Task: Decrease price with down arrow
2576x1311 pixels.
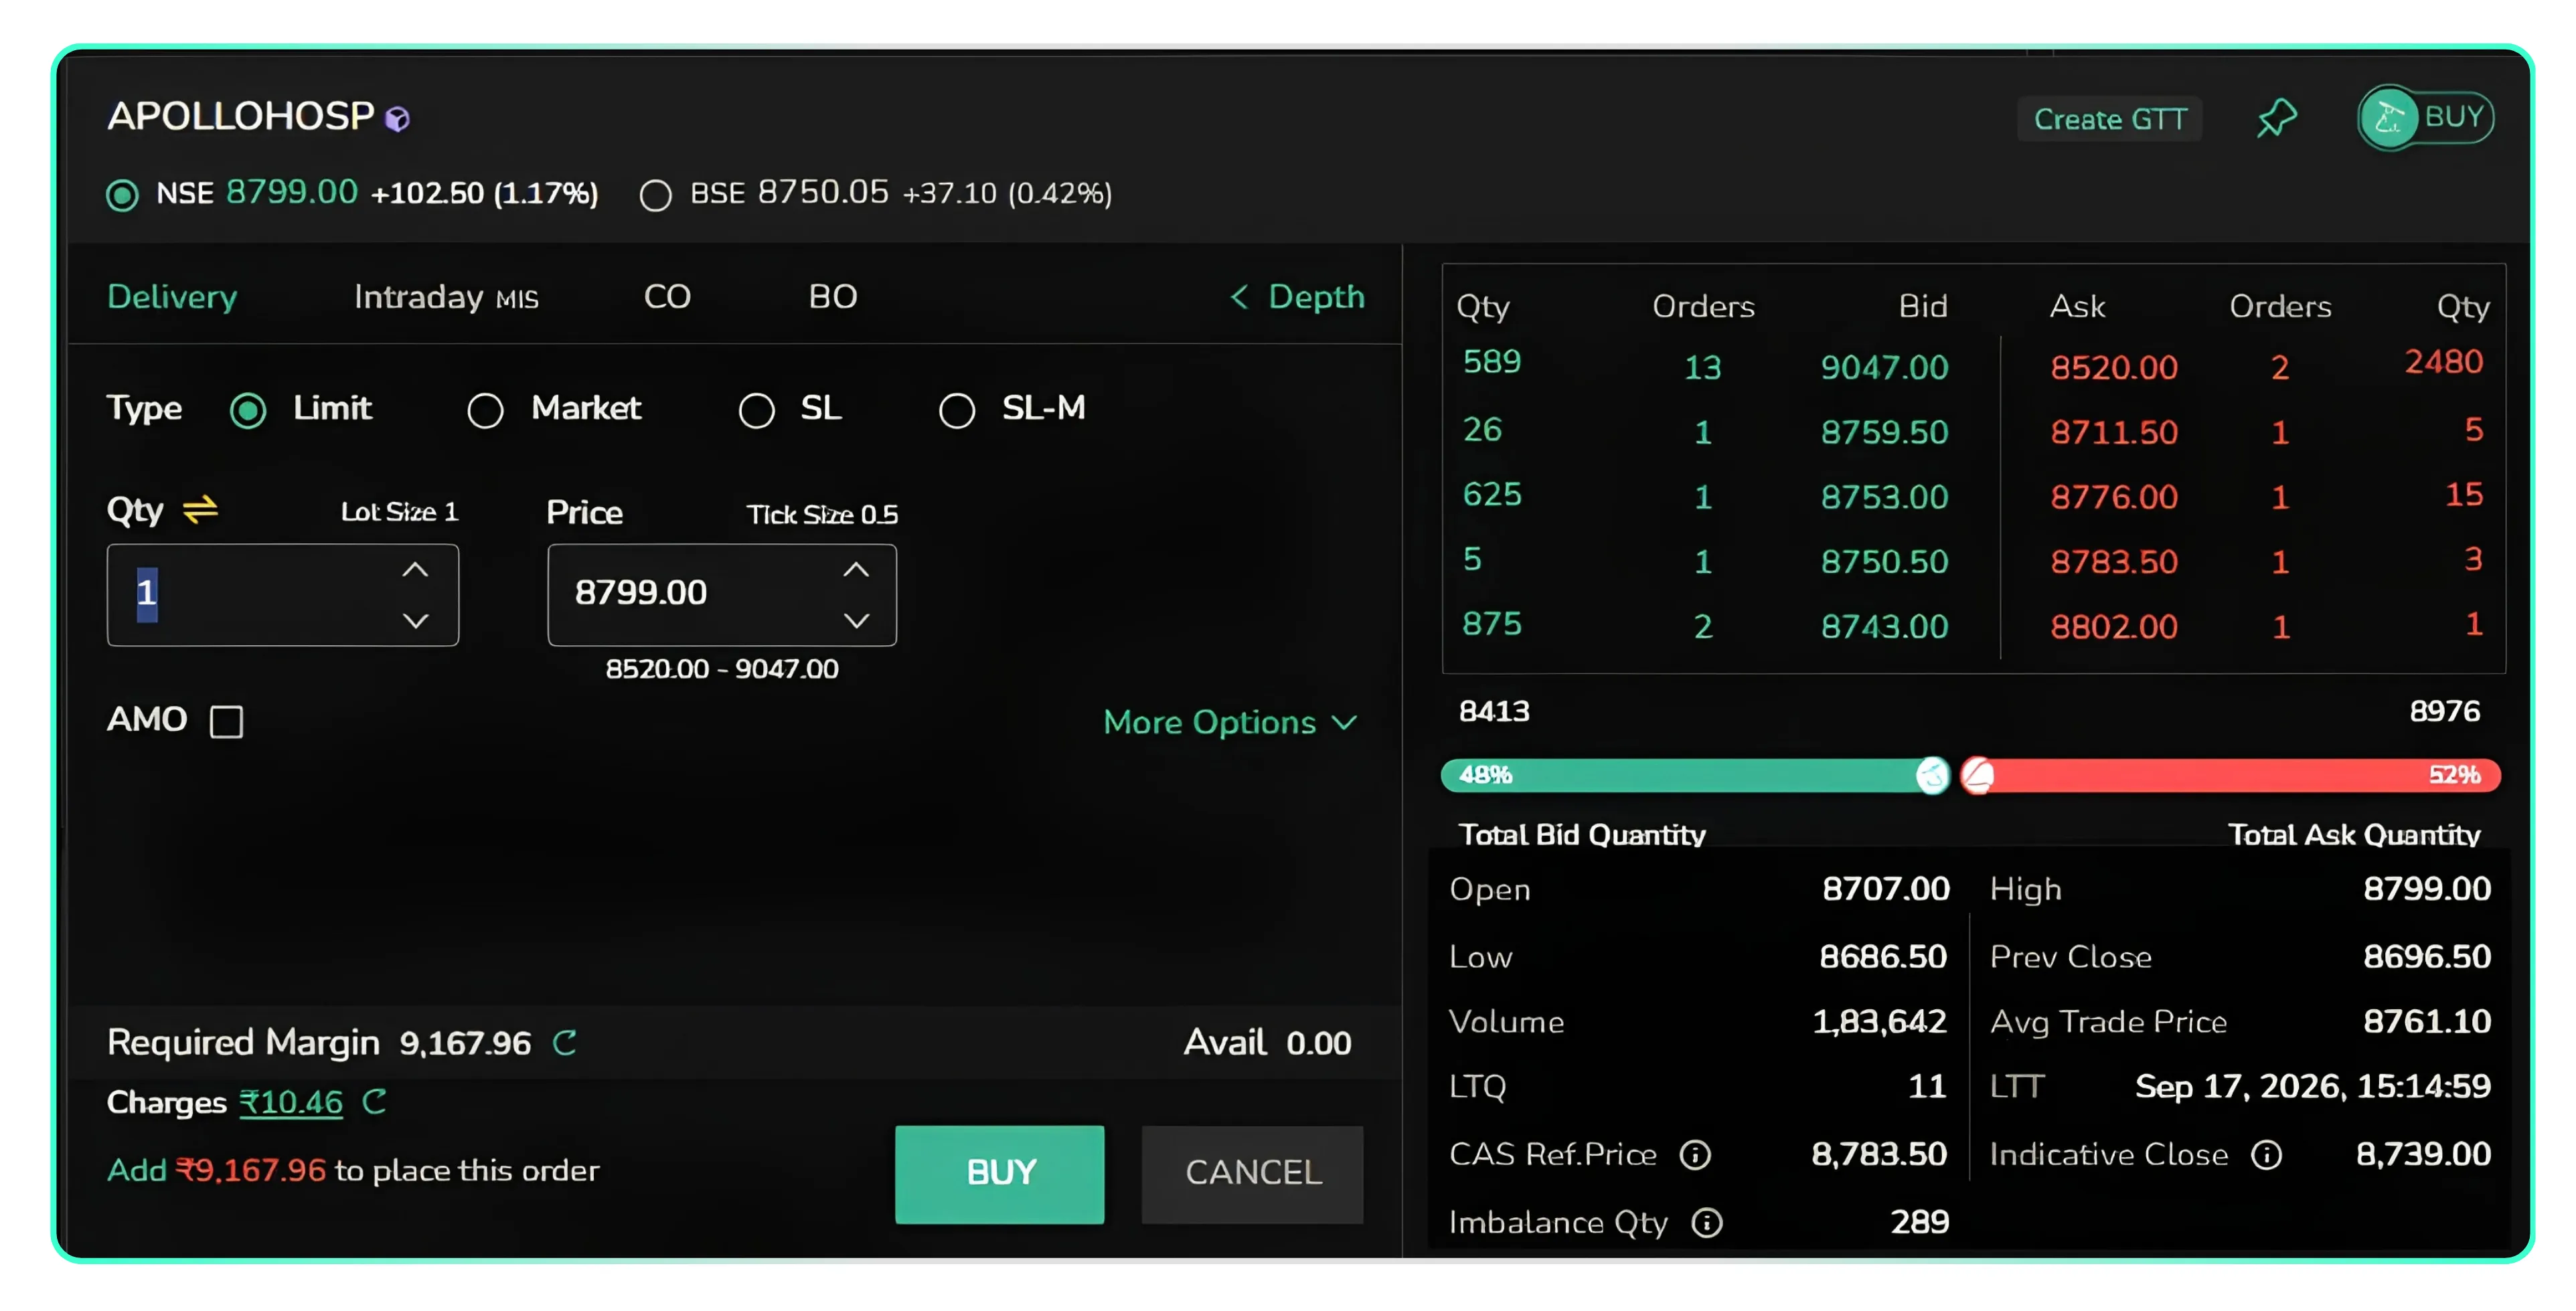Action: [855, 621]
